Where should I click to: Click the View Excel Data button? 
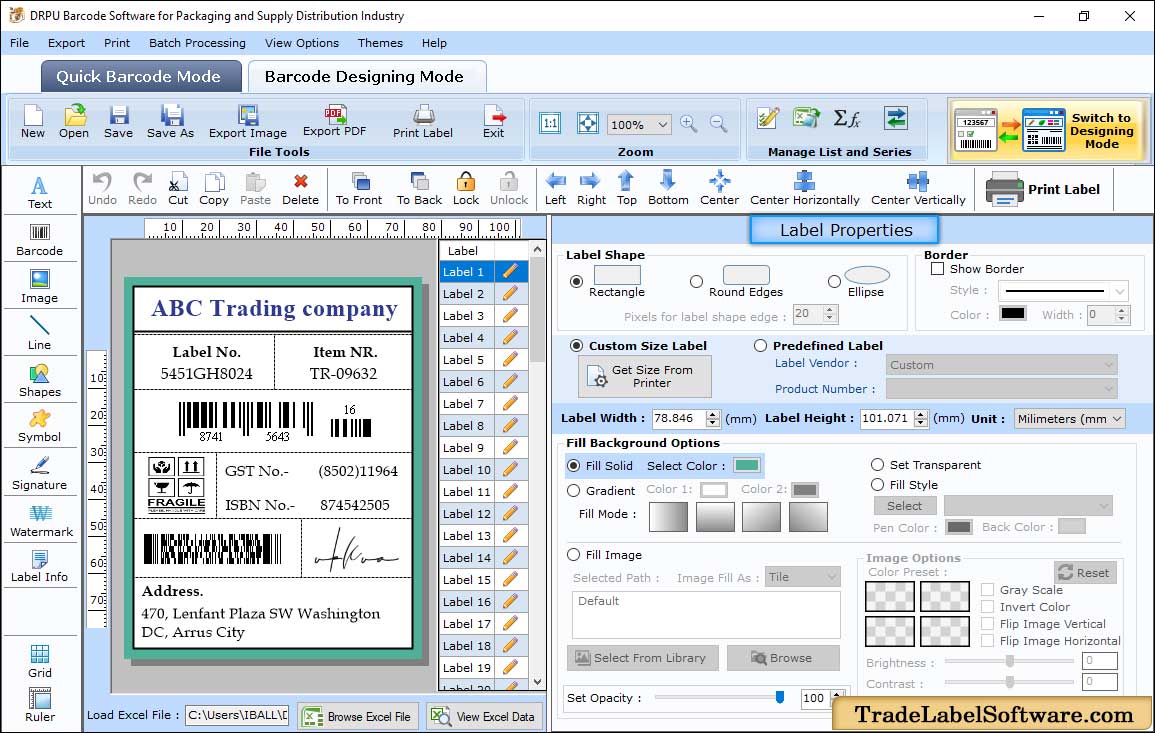click(485, 716)
